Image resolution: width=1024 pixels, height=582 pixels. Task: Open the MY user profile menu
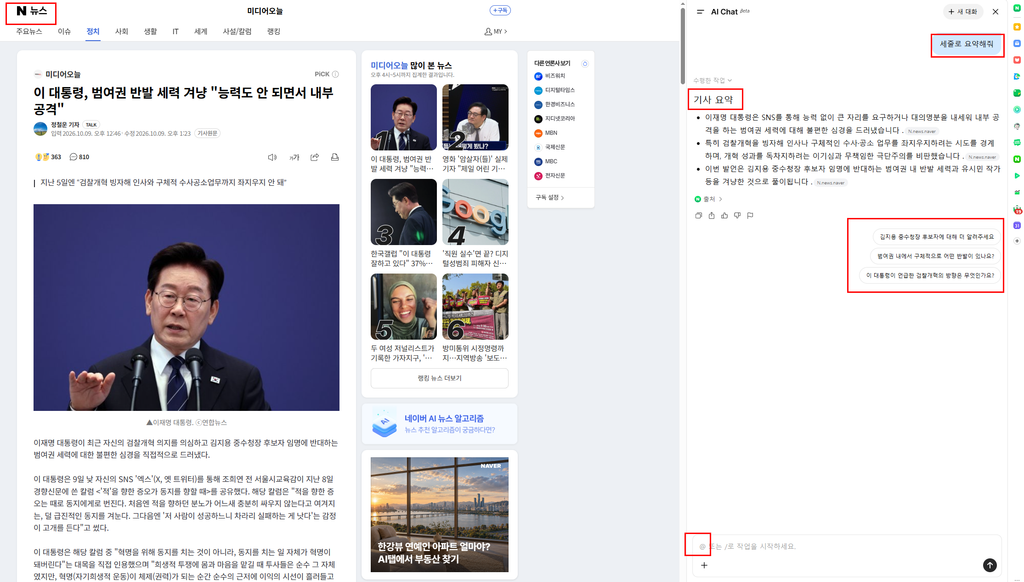tap(496, 31)
